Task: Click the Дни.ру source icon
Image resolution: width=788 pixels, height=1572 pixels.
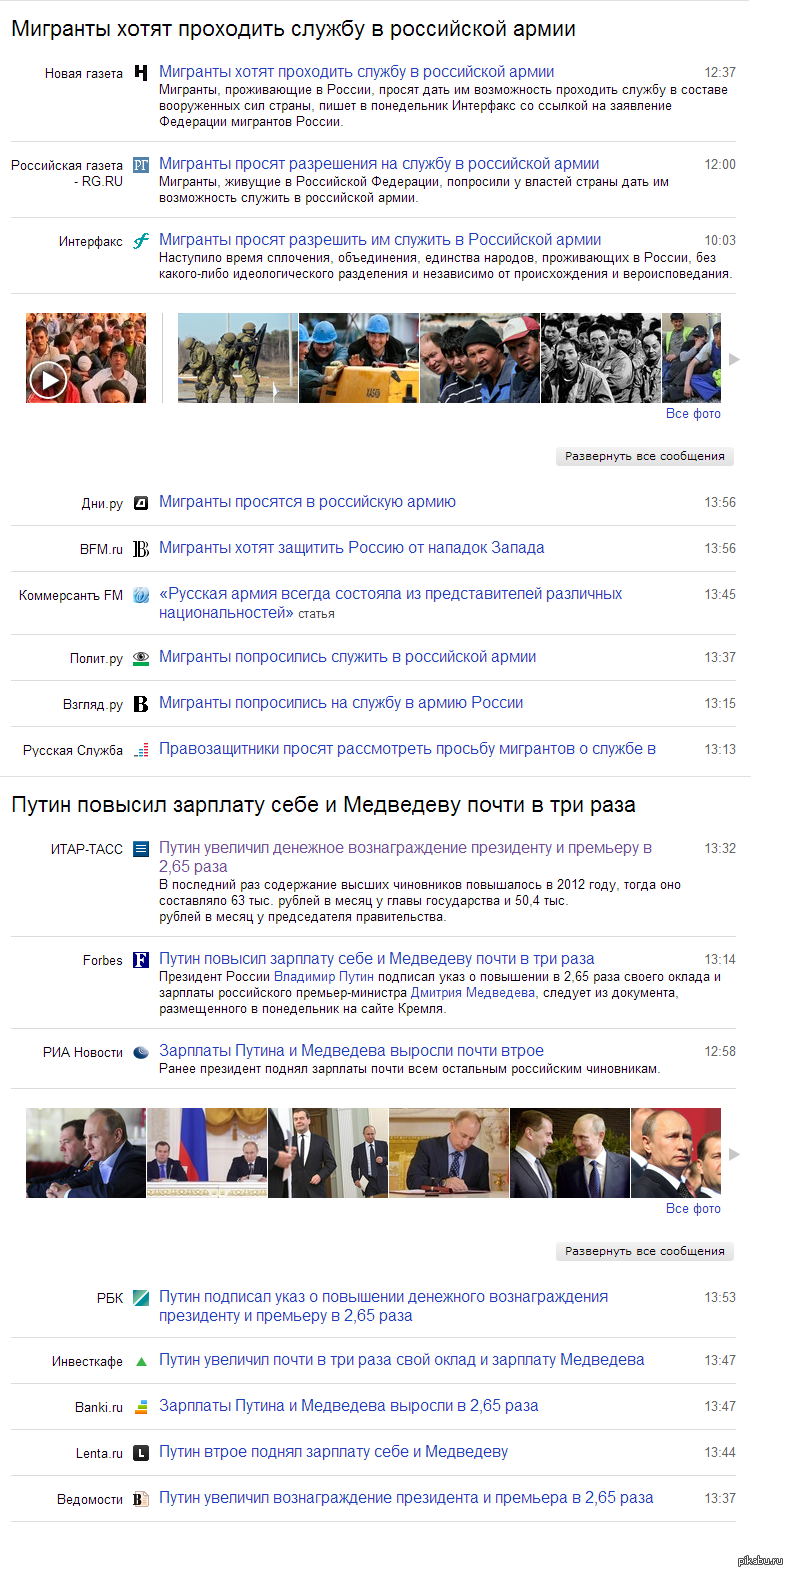Action: [x=141, y=502]
